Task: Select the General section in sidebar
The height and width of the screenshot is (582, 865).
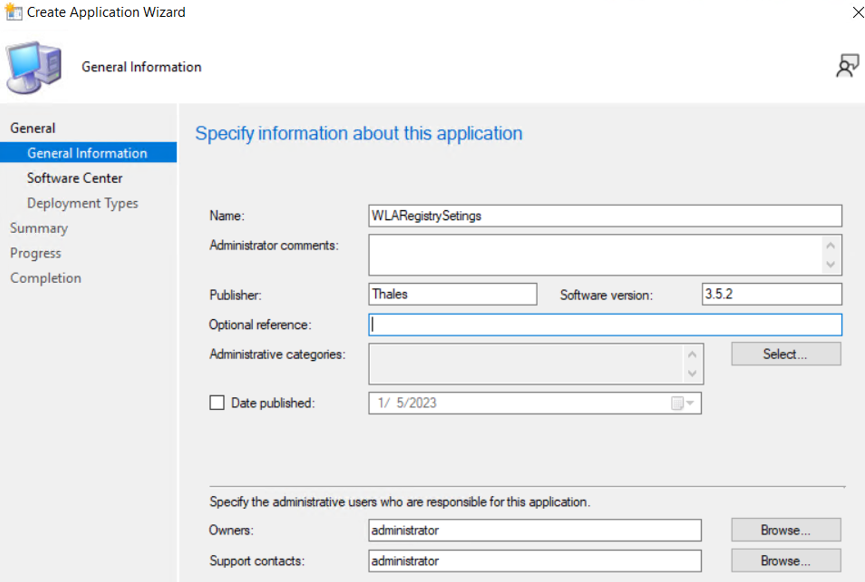Action: point(33,128)
